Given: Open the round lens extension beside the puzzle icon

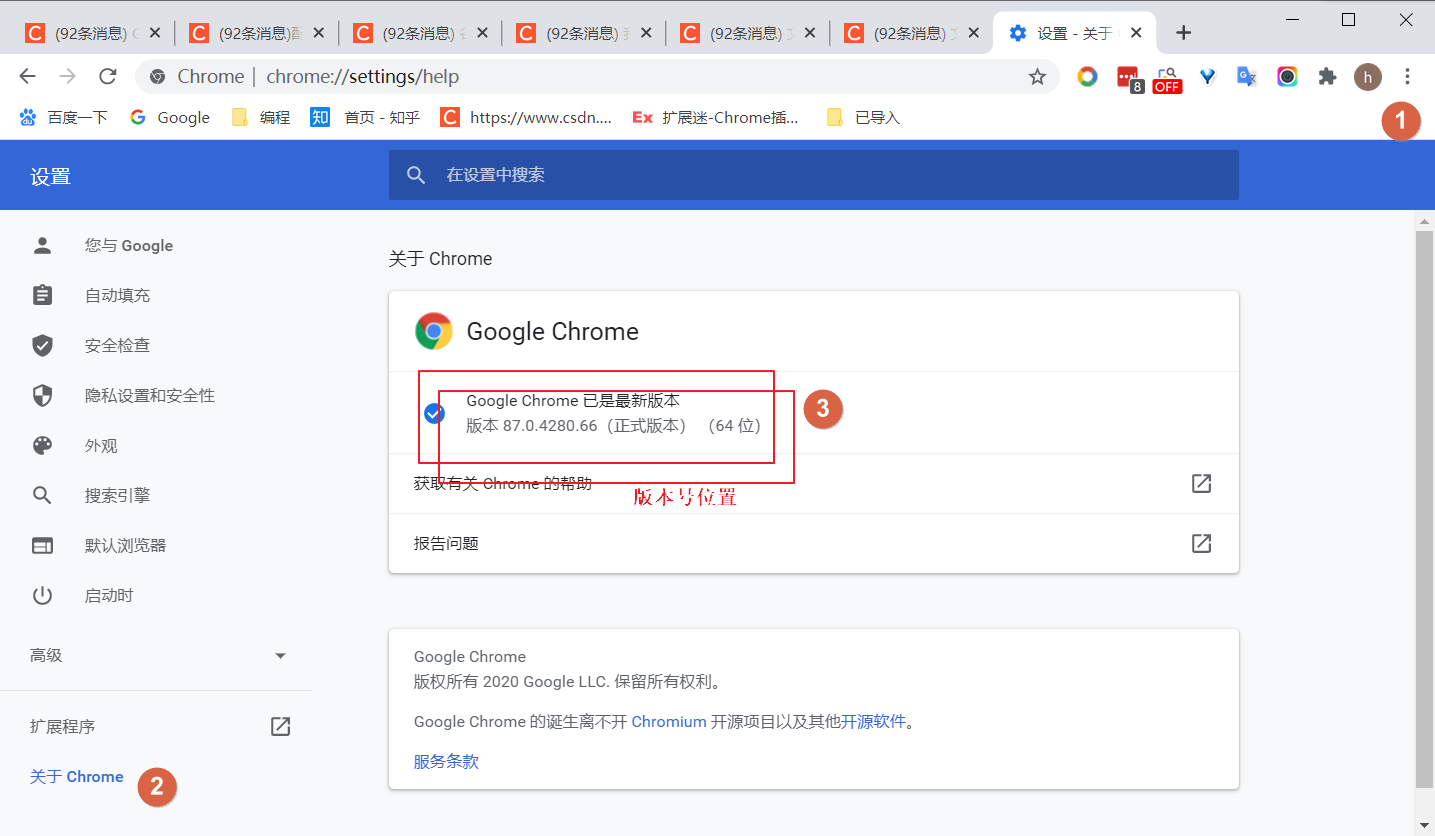Looking at the screenshot, I should tap(1287, 77).
